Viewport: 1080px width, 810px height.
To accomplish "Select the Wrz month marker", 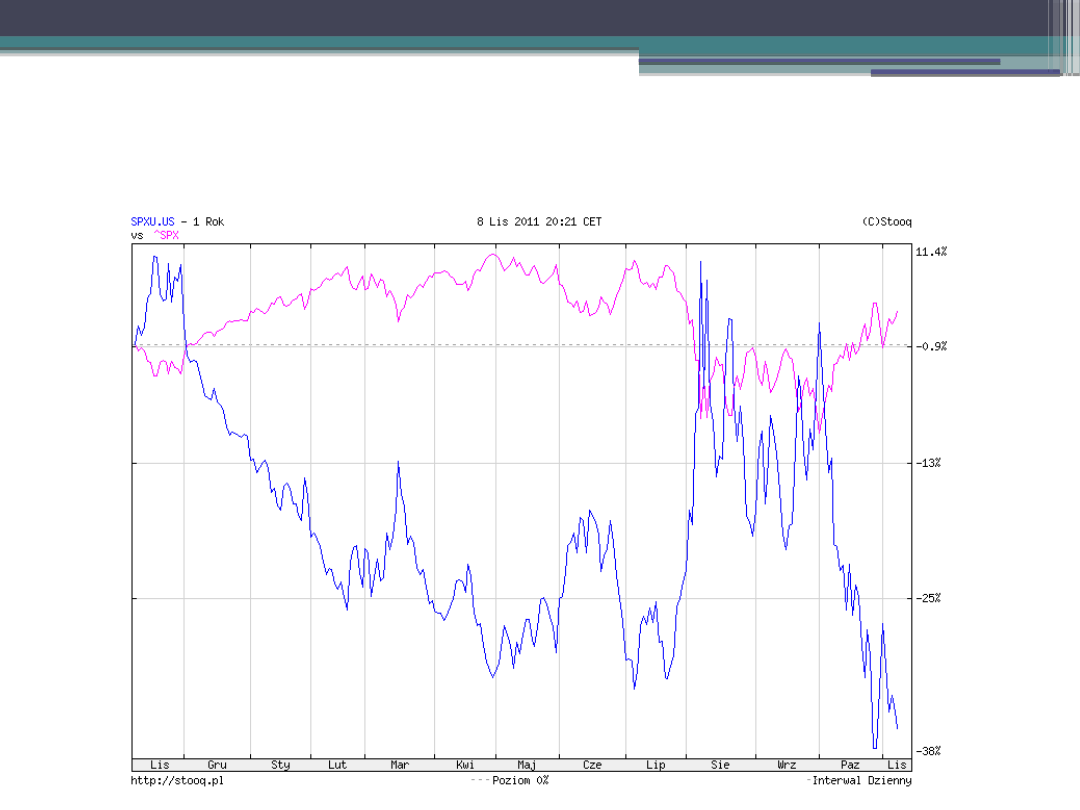I will [787, 765].
